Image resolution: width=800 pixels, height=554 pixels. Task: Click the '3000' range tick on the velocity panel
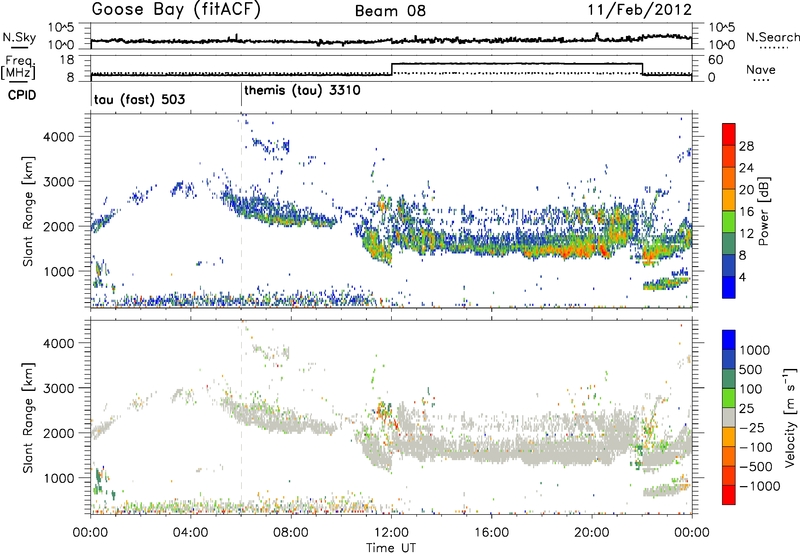(x=58, y=388)
